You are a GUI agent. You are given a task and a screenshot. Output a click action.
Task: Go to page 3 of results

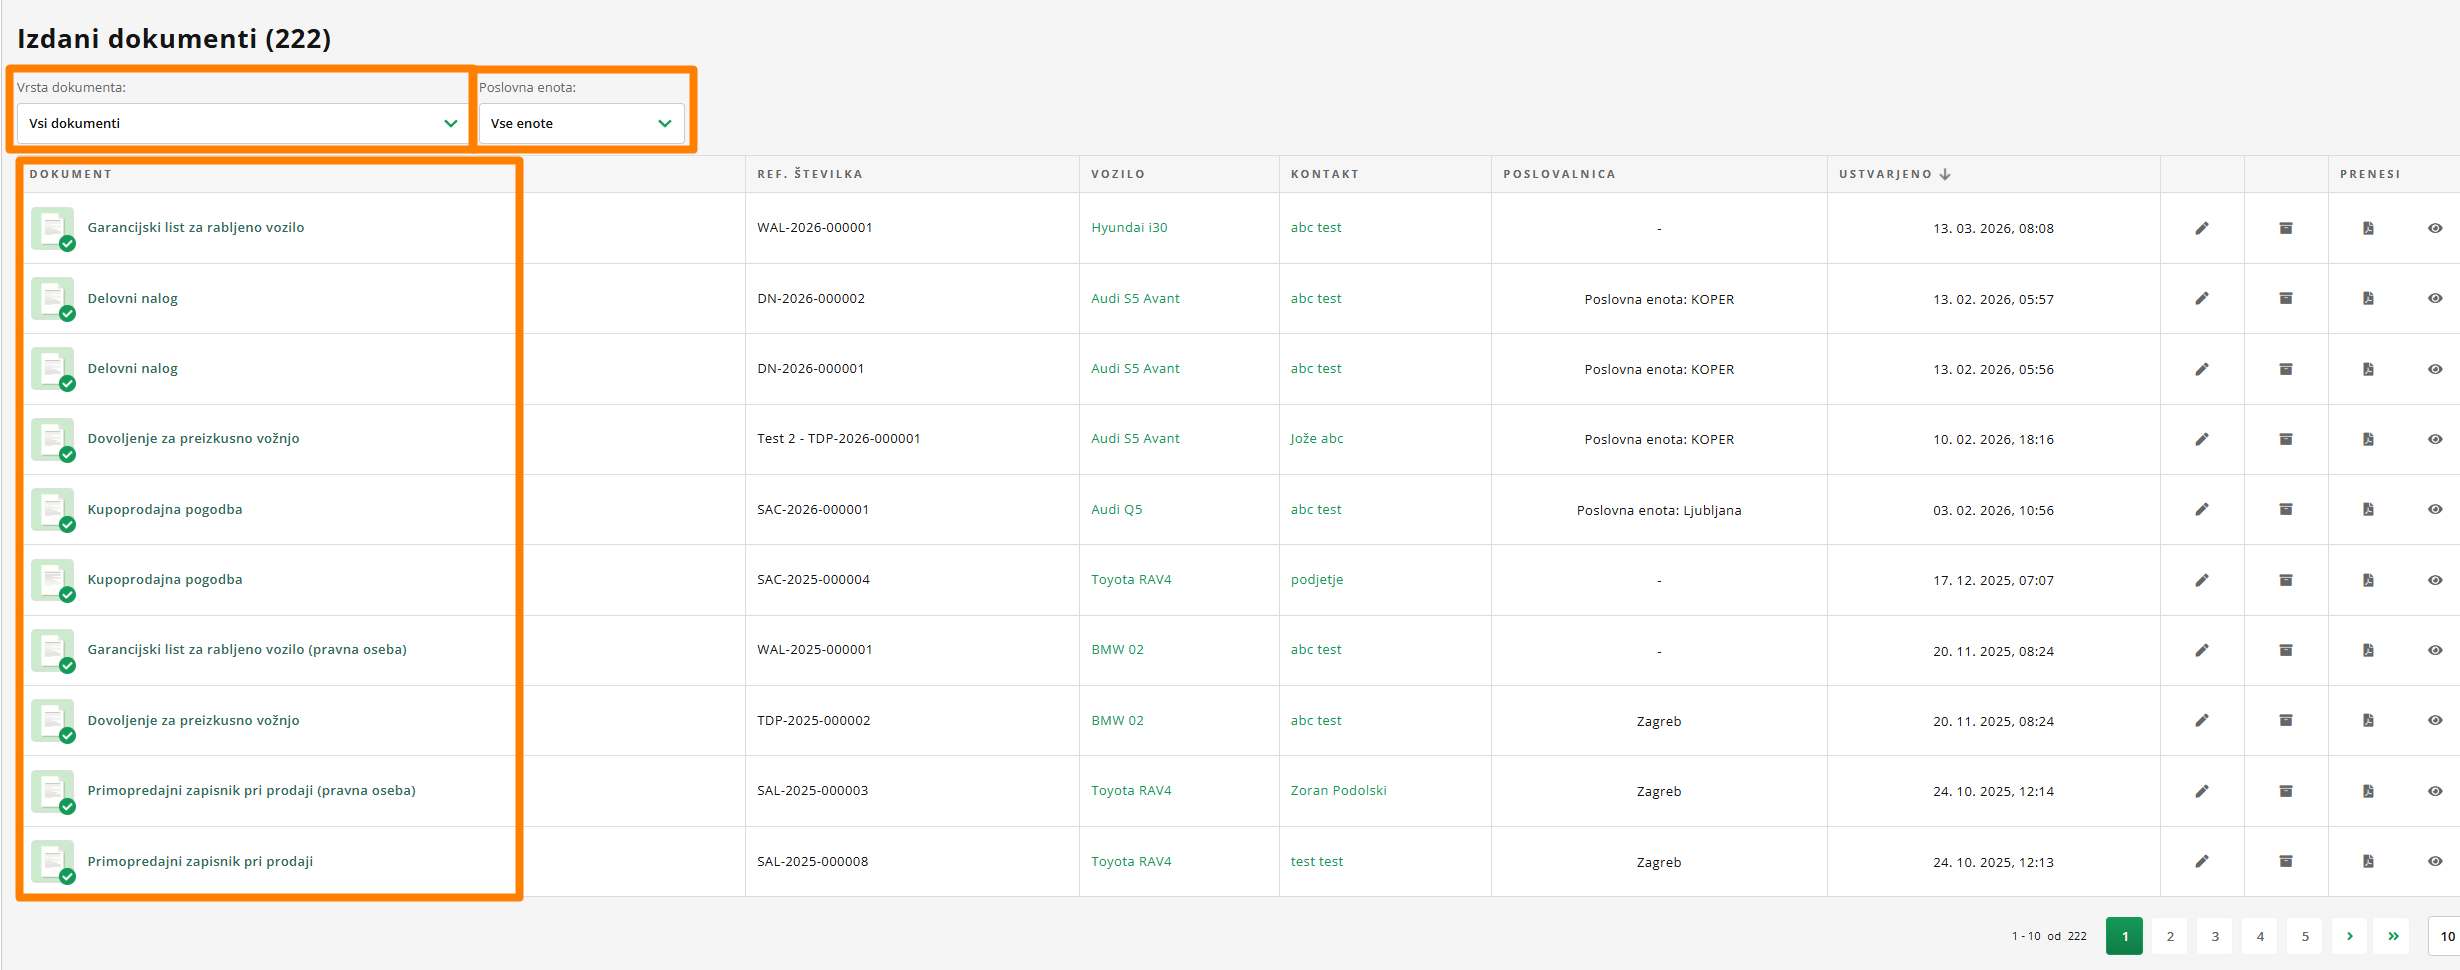click(x=2215, y=936)
